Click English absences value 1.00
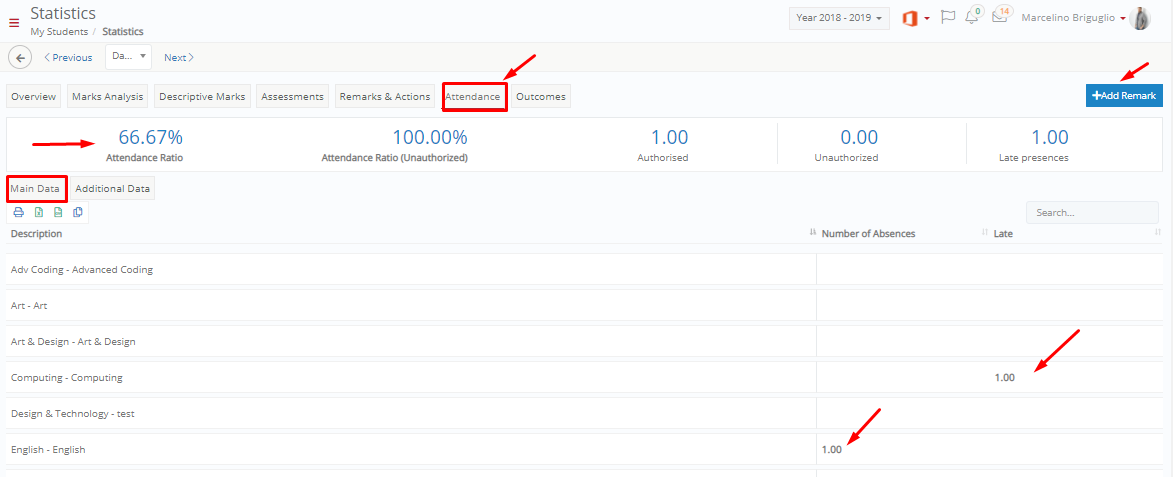 [x=832, y=449]
